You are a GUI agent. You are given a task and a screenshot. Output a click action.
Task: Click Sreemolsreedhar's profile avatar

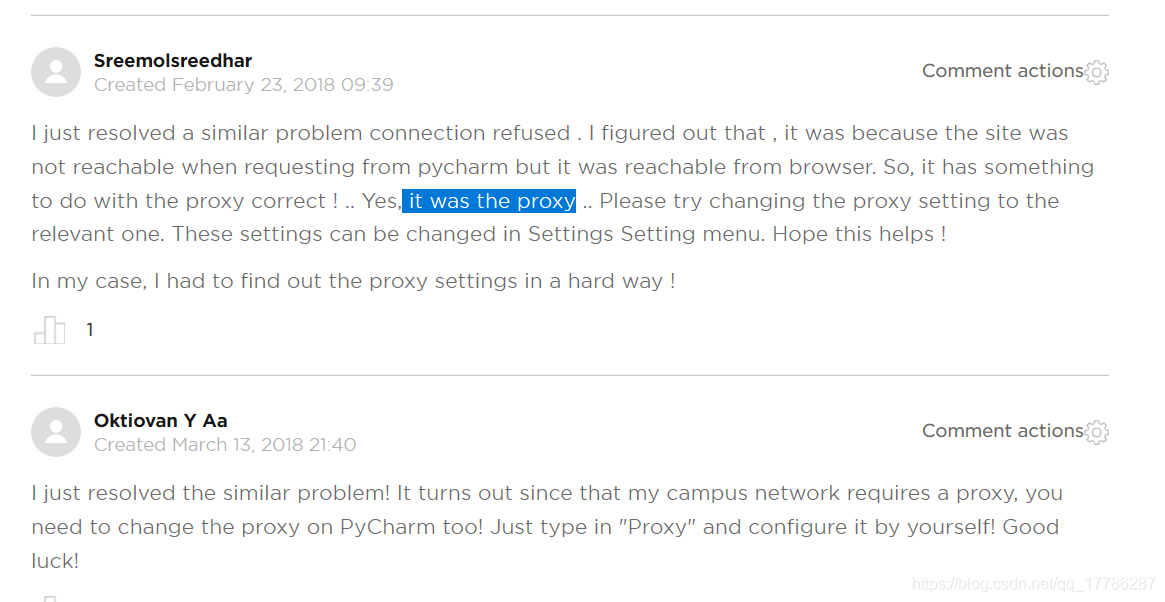coord(56,72)
